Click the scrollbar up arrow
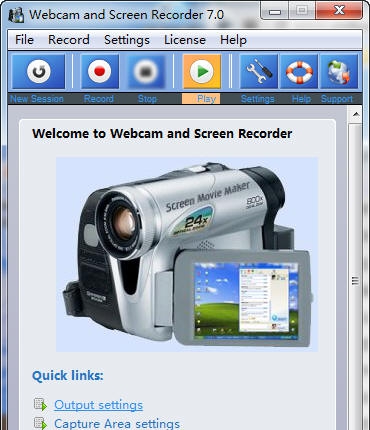The width and height of the screenshot is (370, 430). coord(356,115)
